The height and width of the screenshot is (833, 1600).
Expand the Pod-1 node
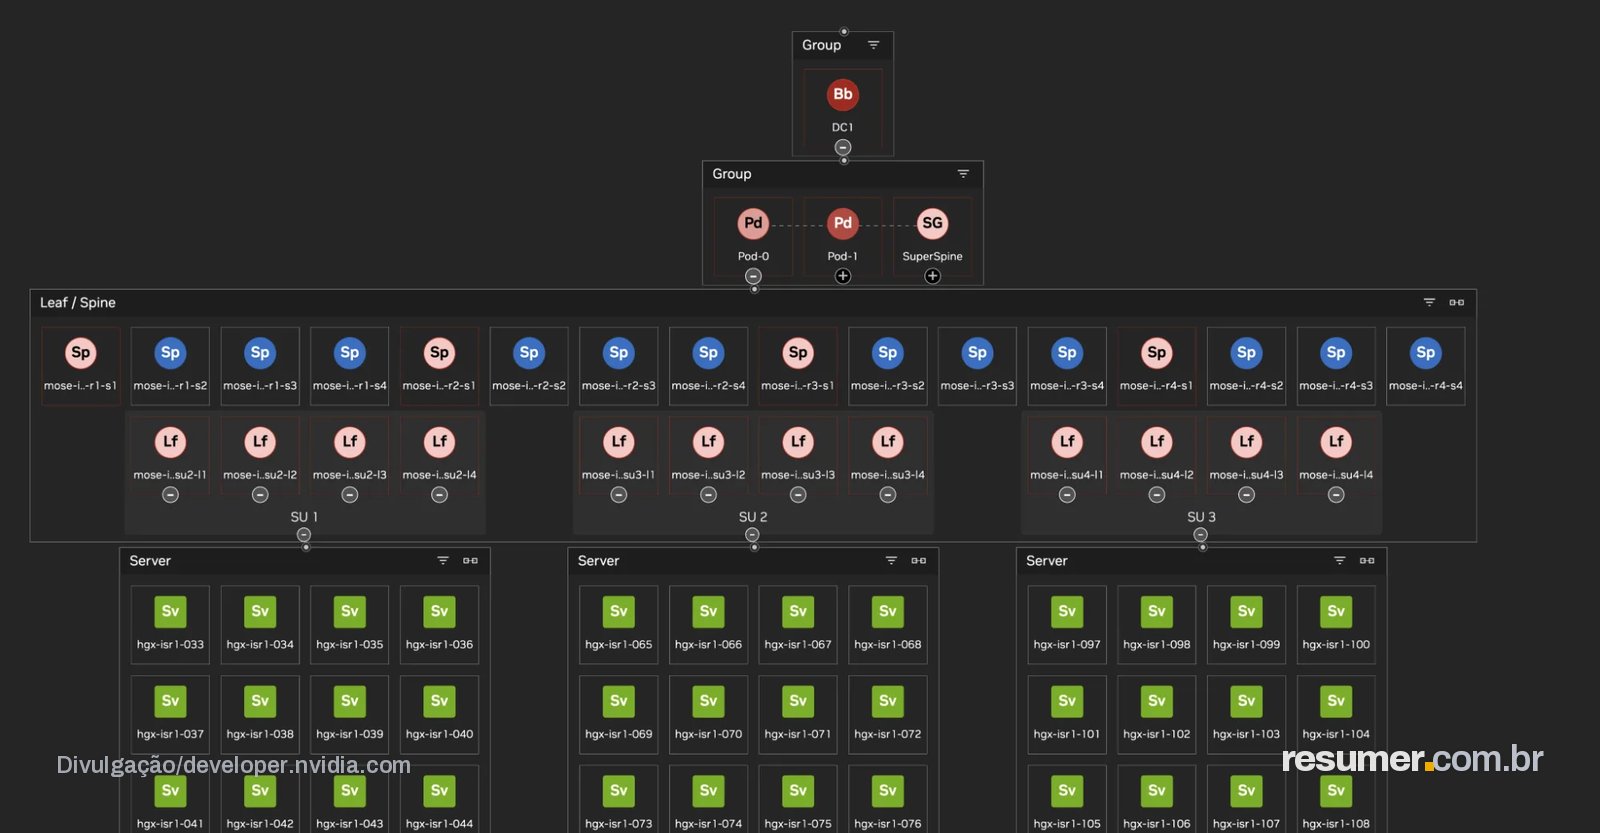click(843, 276)
